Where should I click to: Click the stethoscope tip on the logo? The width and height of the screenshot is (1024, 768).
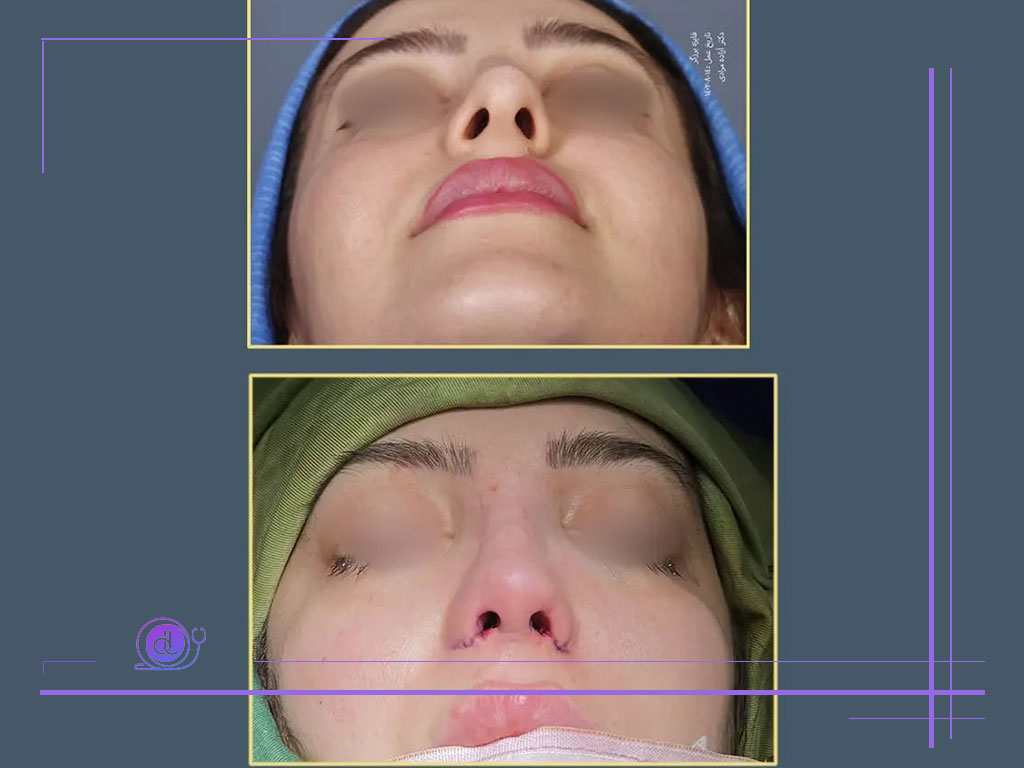[x=199, y=633]
